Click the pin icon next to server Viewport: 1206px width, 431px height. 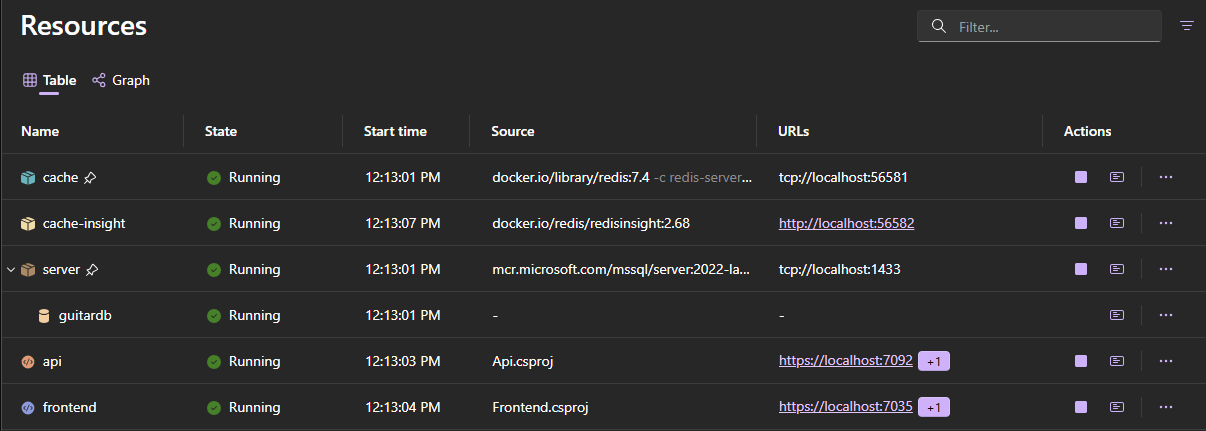click(x=92, y=269)
